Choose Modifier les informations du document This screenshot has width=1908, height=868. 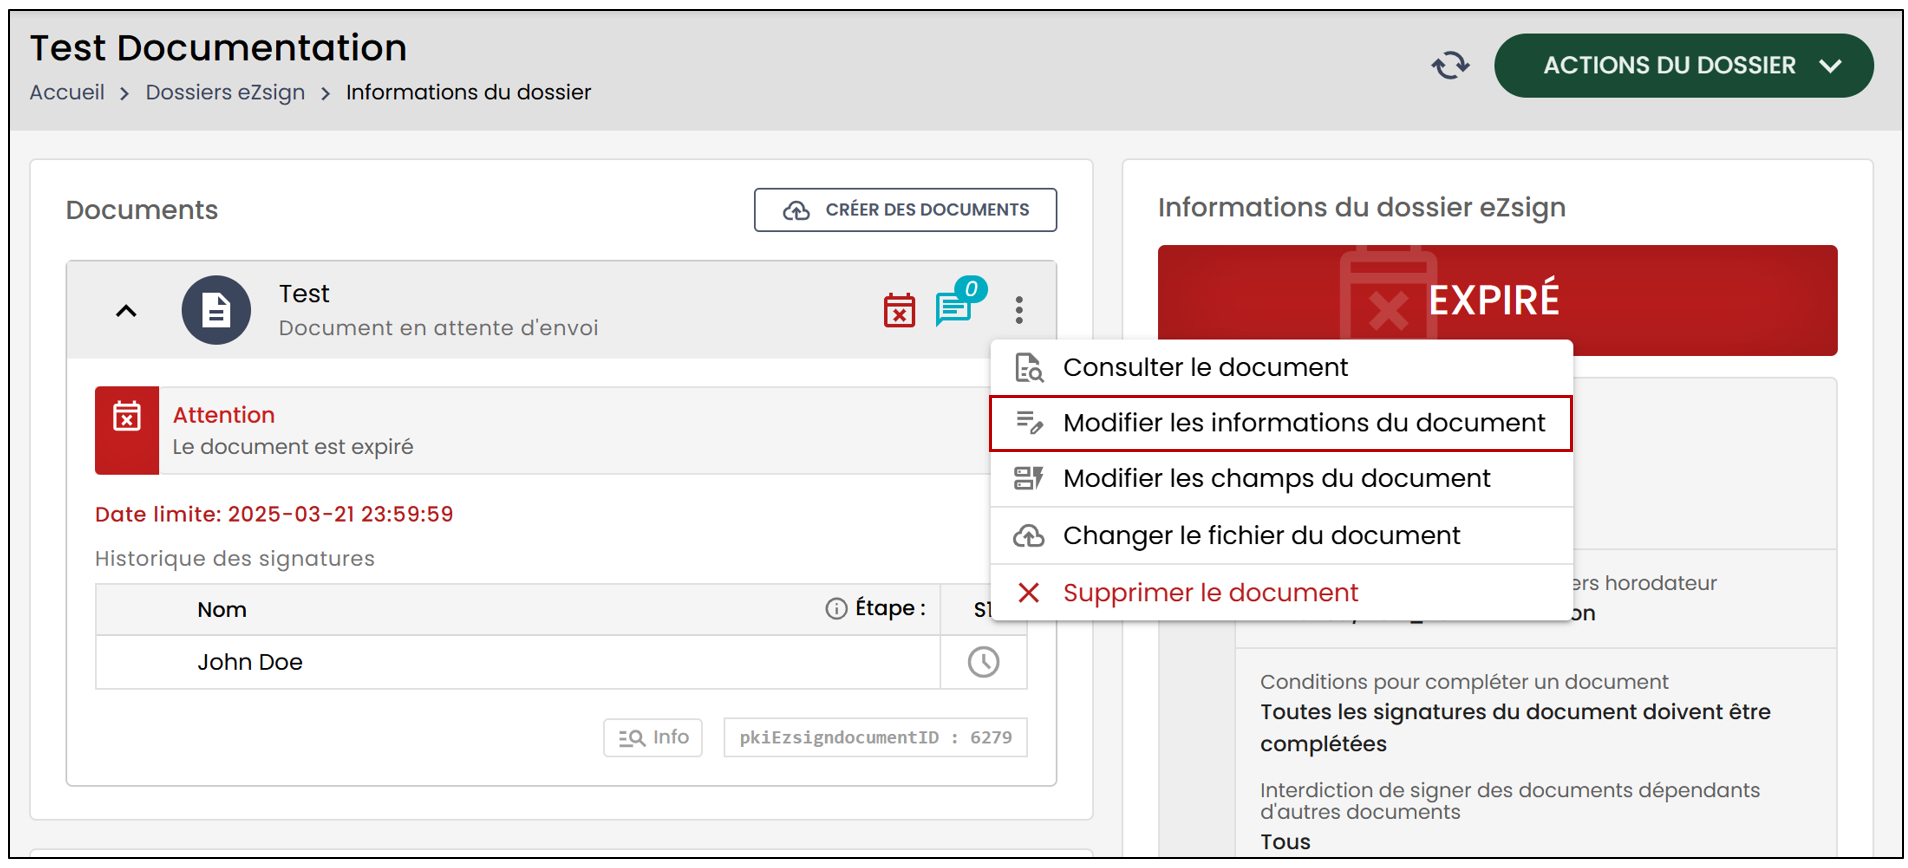1281,423
